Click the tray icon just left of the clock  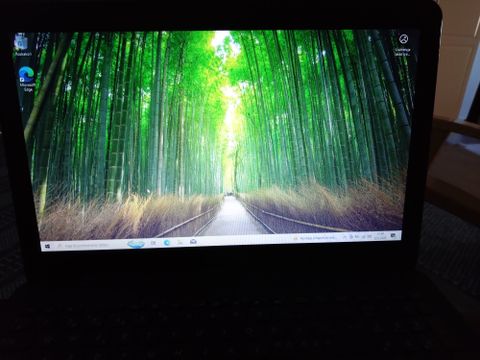[x=369, y=236]
